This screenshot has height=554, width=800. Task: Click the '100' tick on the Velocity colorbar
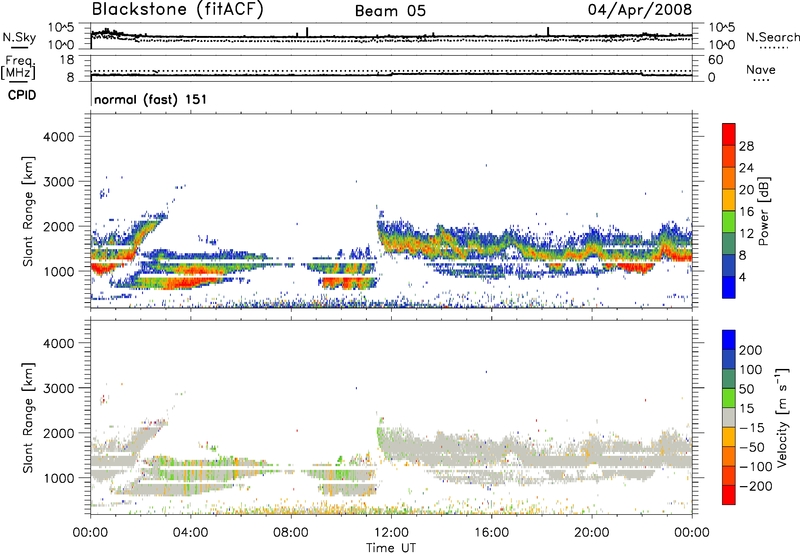click(751, 369)
